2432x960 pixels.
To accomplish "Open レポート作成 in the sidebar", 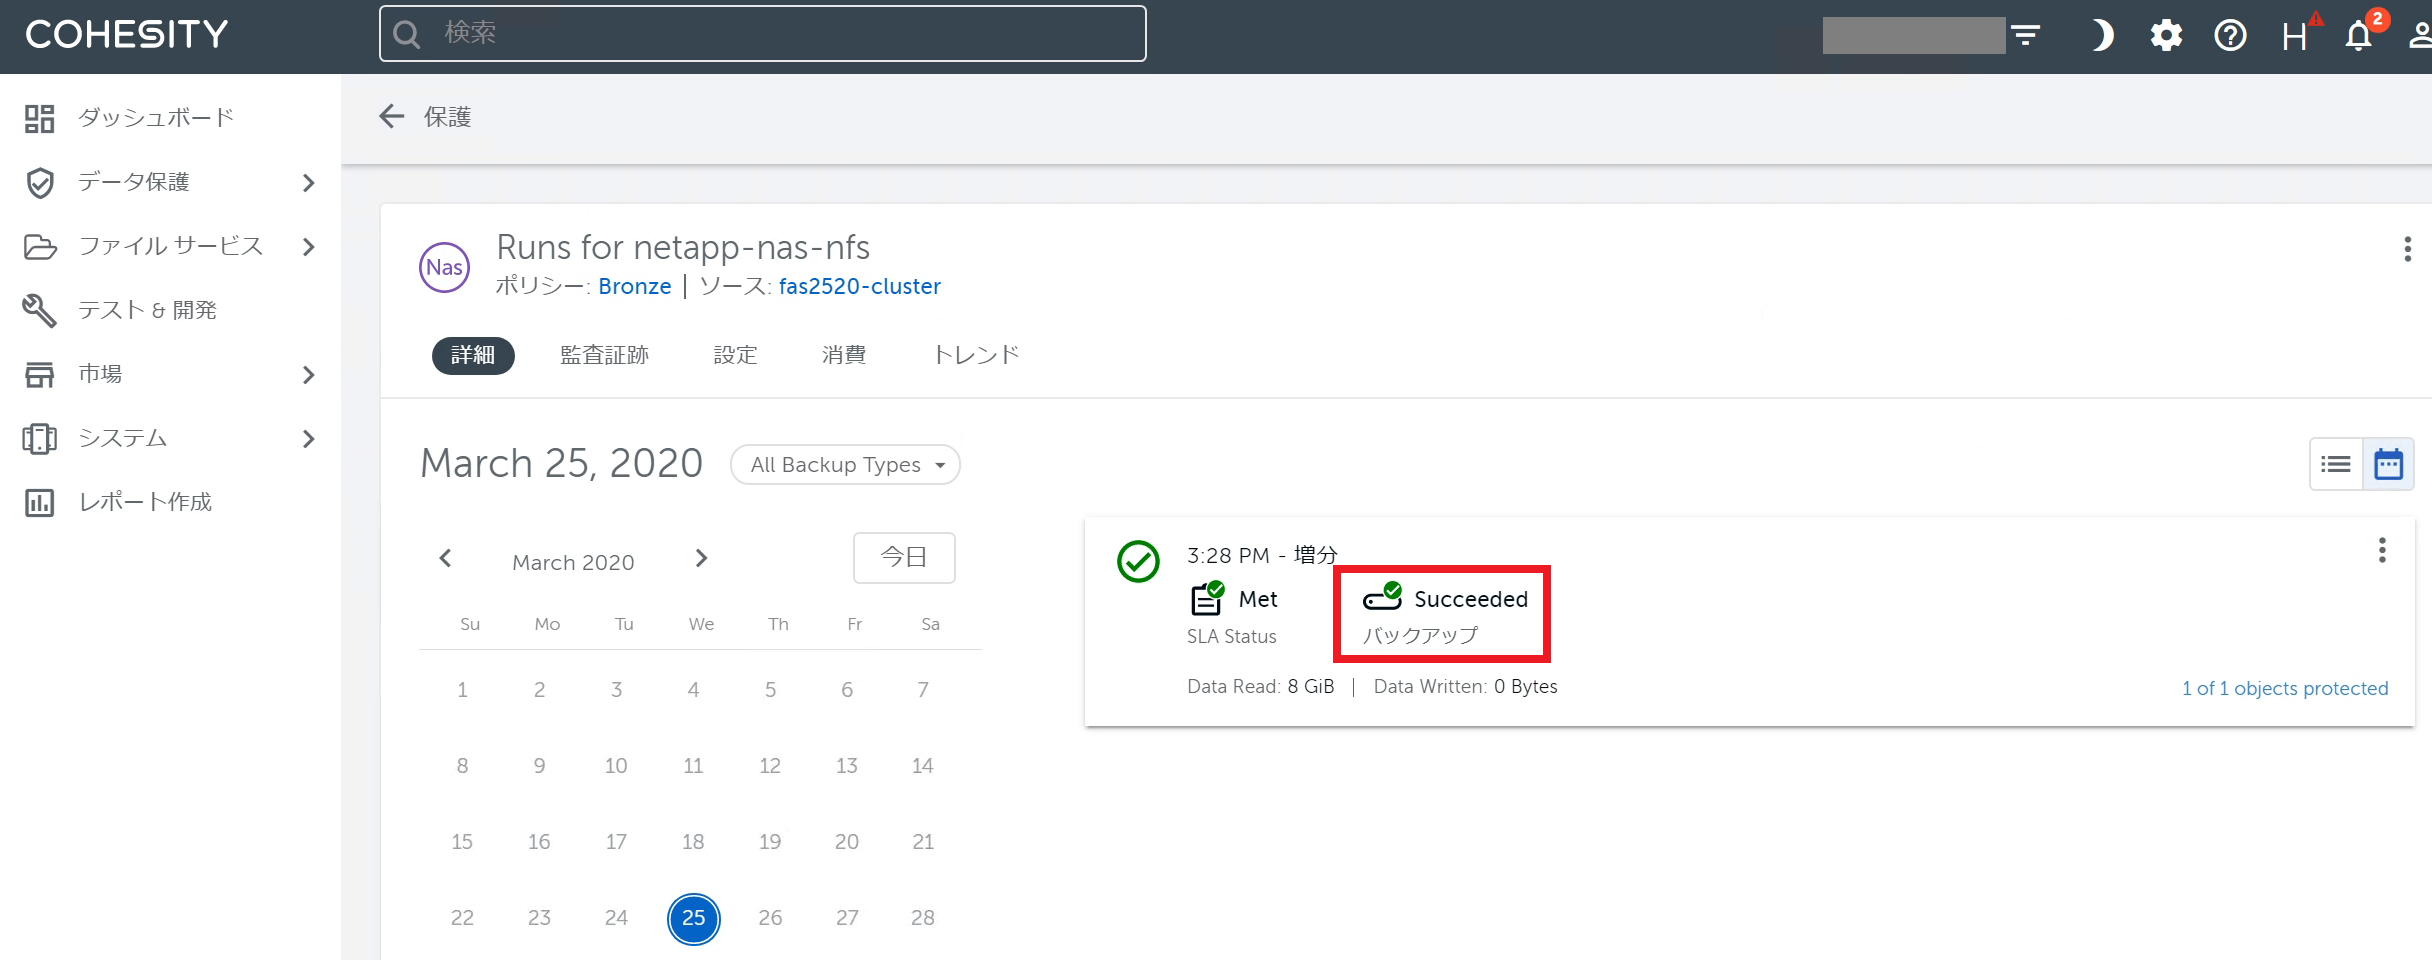I will coord(146,502).
